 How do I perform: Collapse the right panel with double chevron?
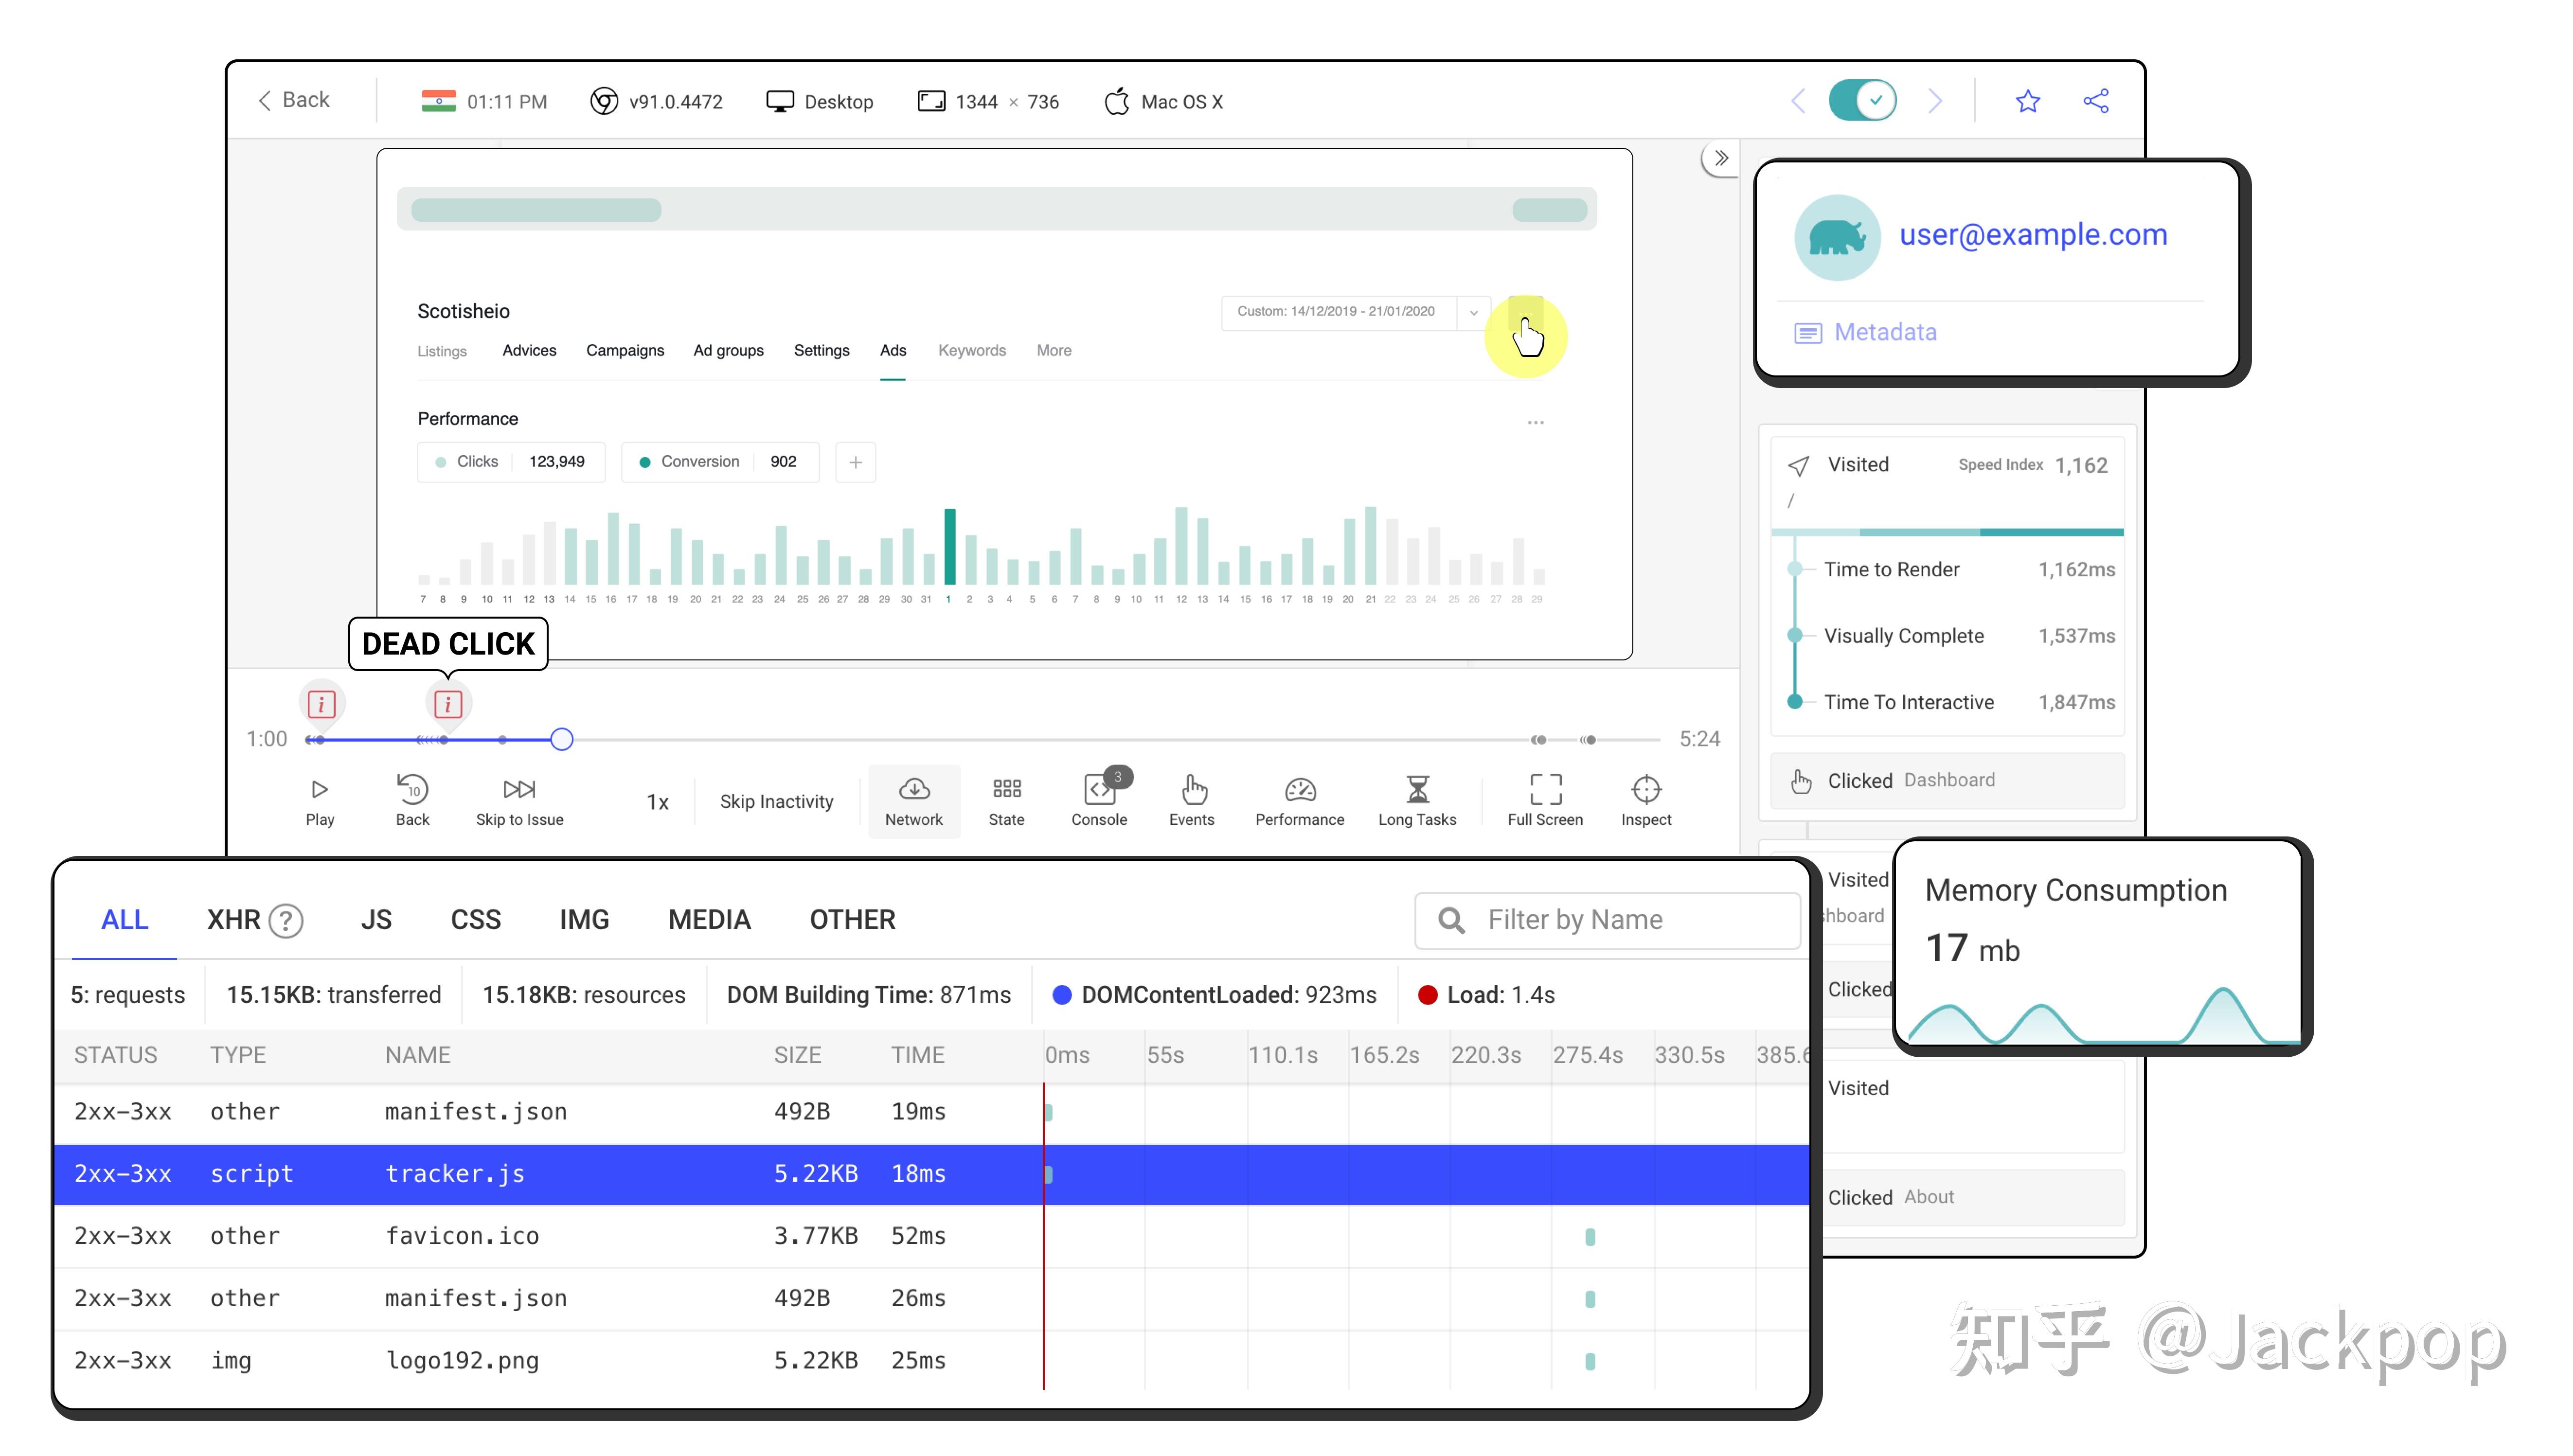[1720, 158]
